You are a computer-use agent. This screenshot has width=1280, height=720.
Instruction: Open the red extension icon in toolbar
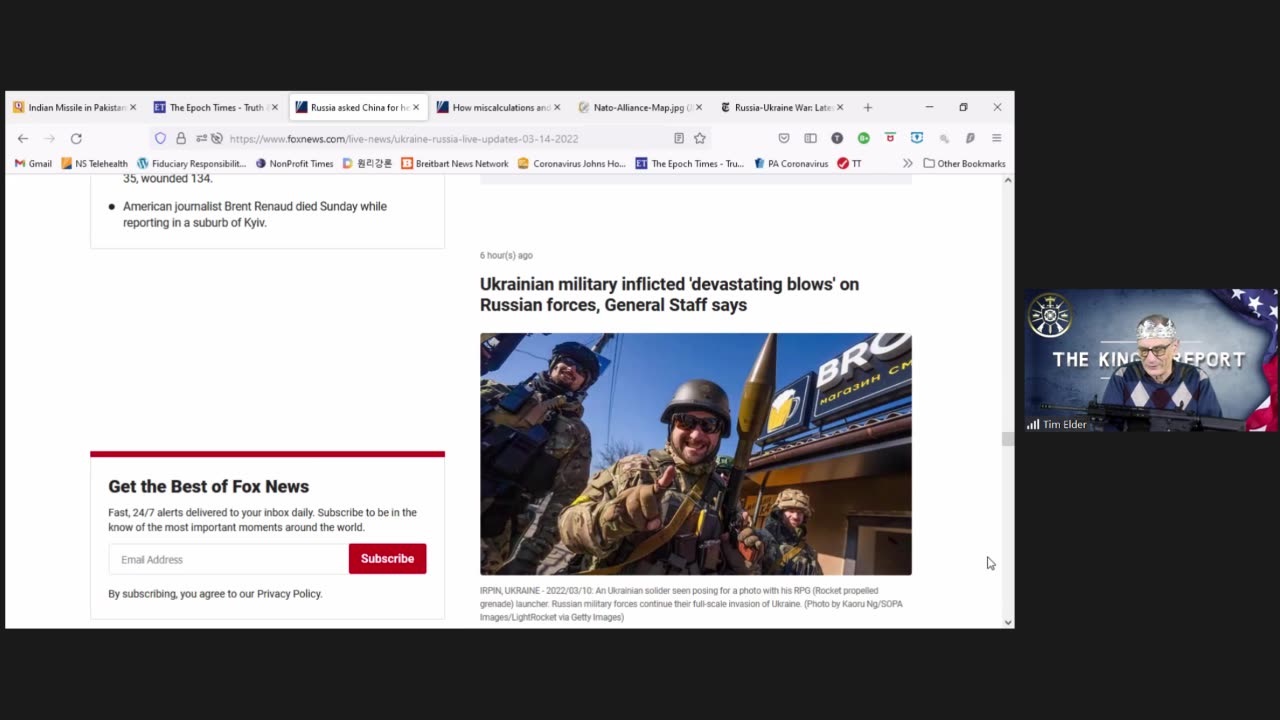890,138
